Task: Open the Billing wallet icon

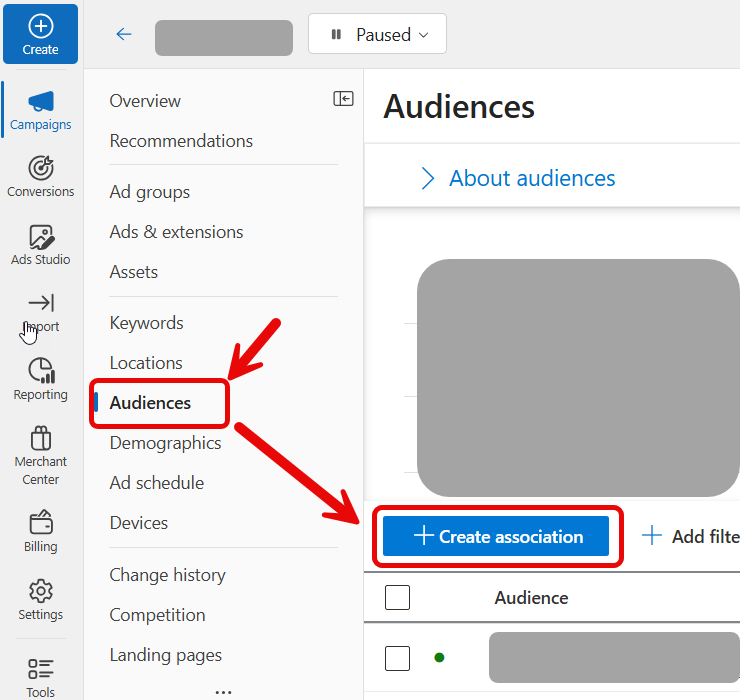Action: point(41,522)
